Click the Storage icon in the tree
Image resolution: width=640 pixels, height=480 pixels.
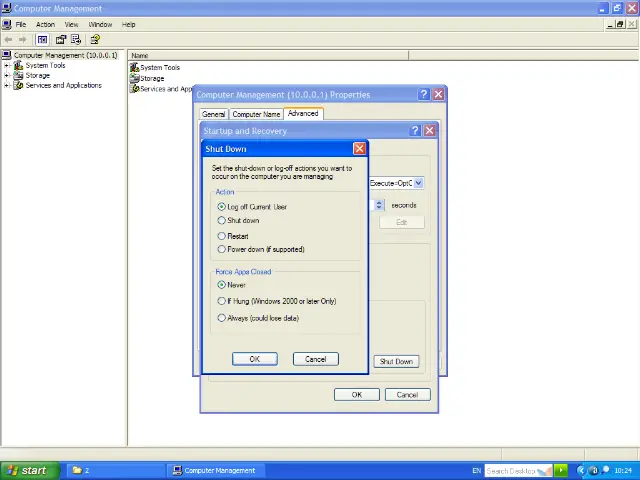click(18, 76)
